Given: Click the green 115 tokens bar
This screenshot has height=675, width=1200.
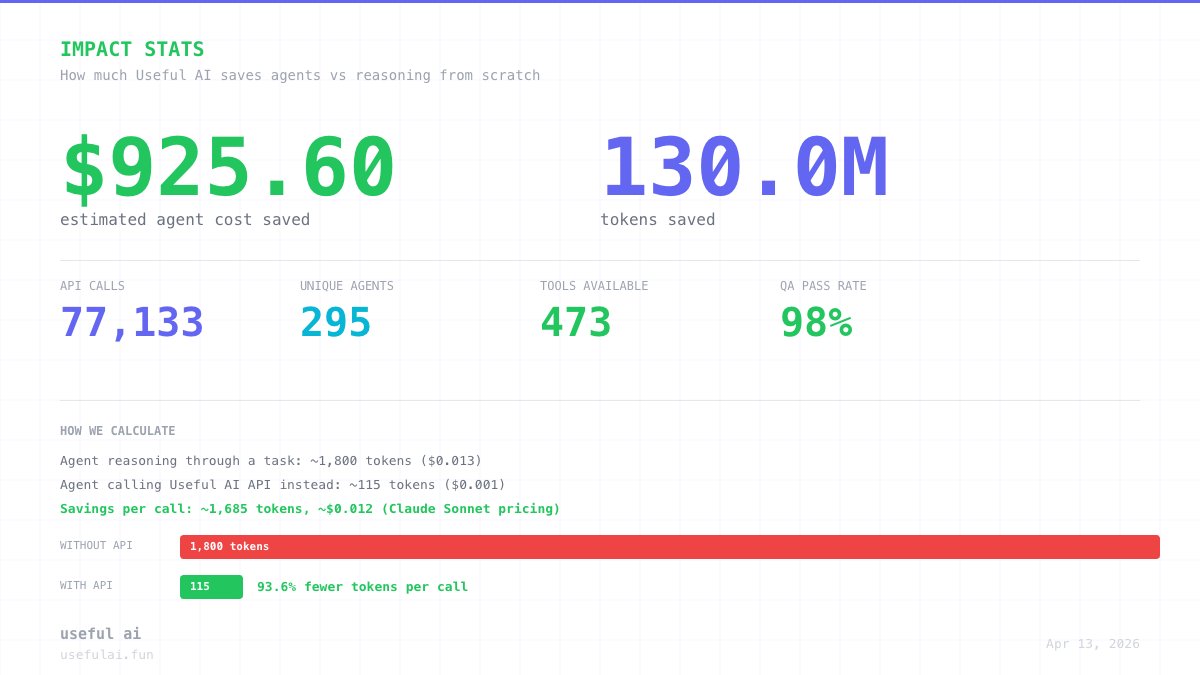Looking at the screenshot, I should click(x=211, y=587).
